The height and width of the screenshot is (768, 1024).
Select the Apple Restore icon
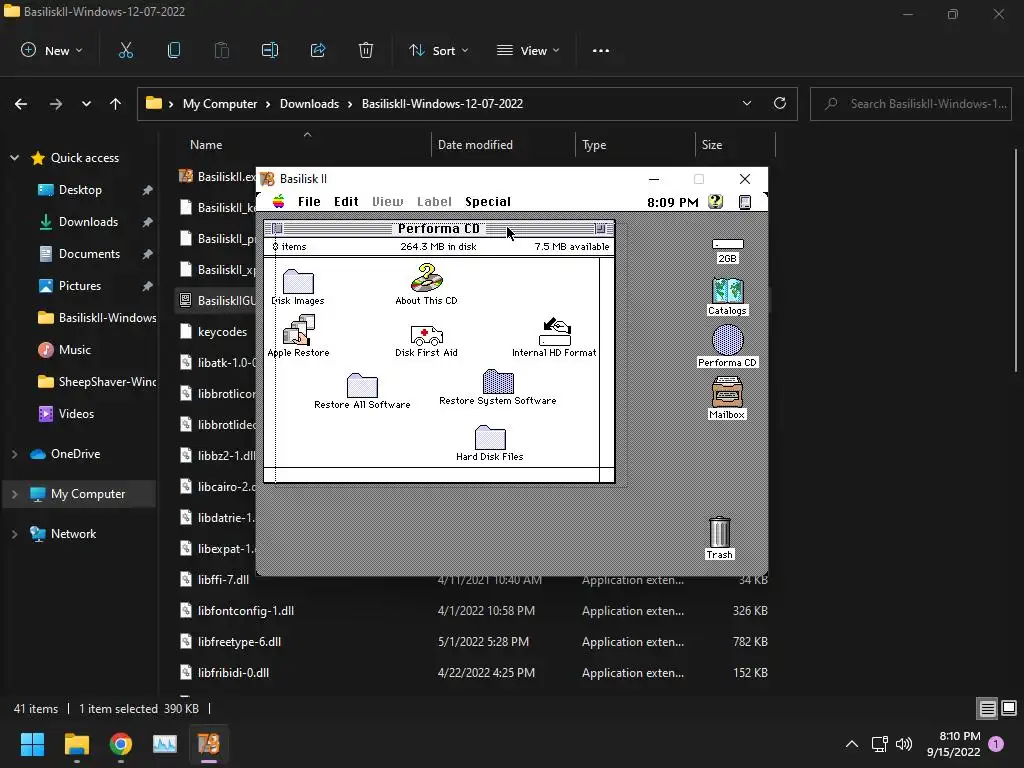298,330
